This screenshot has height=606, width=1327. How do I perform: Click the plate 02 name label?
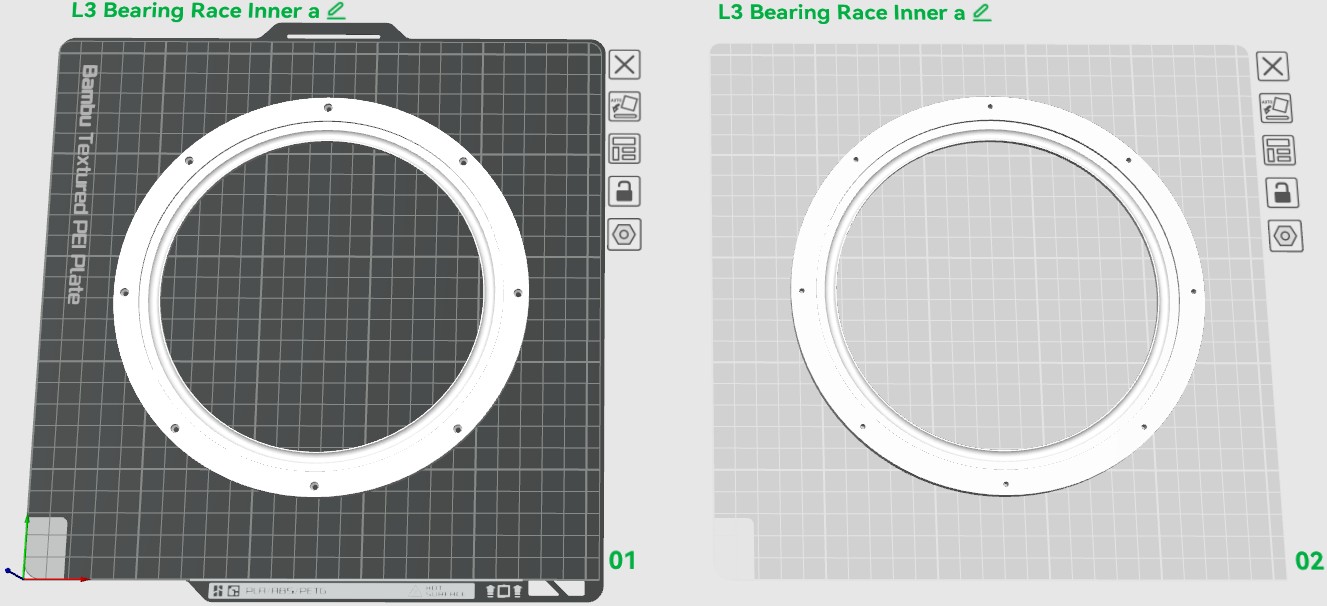coord(842,13)
